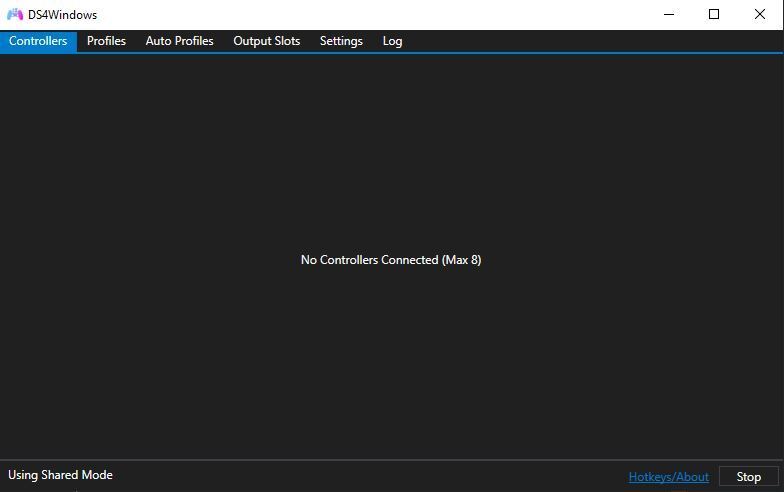Click the Stop button
784x492 pixels.
point(748,477)
